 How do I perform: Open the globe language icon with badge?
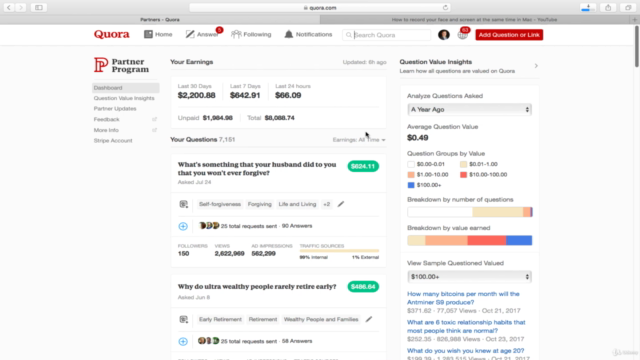coord(462,34)
